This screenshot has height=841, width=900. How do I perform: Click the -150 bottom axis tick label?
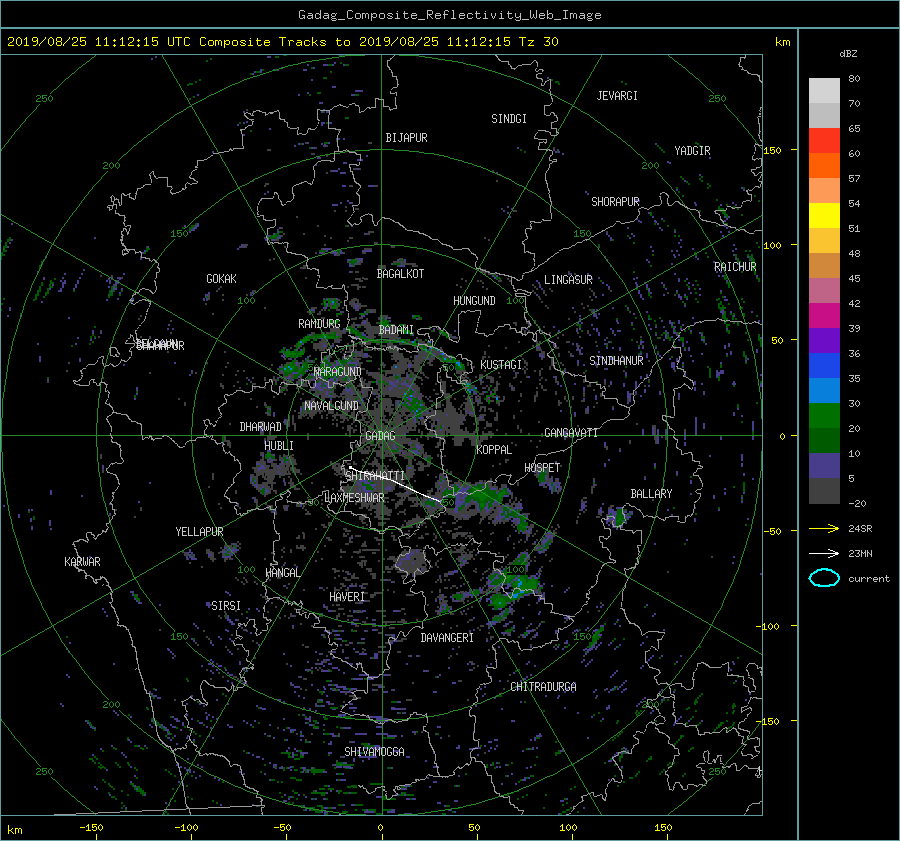91,827
